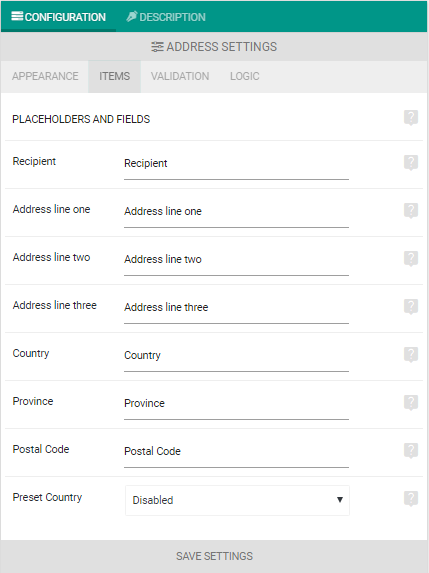Select the Items tab
Screen dimensions: 429x573
coord(114,76)
